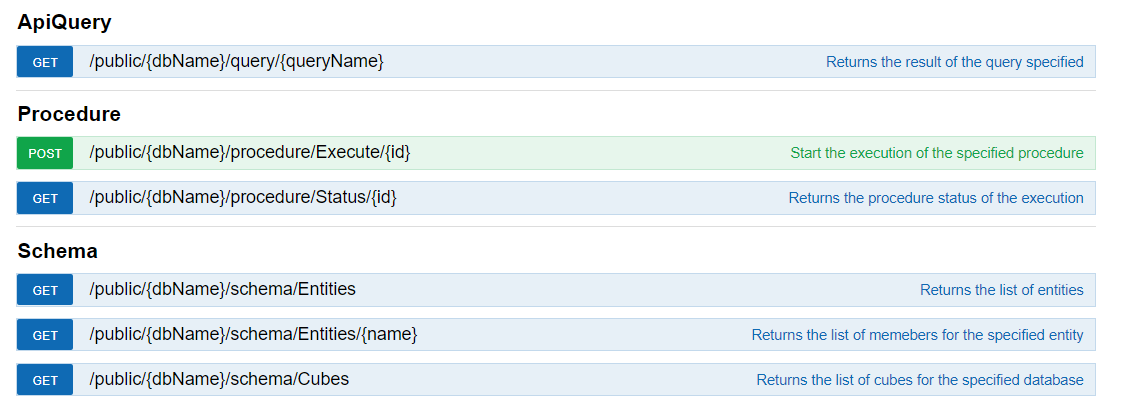Collapse the Procedure section heading
1121x416 pixels.
tap(69, 114)
